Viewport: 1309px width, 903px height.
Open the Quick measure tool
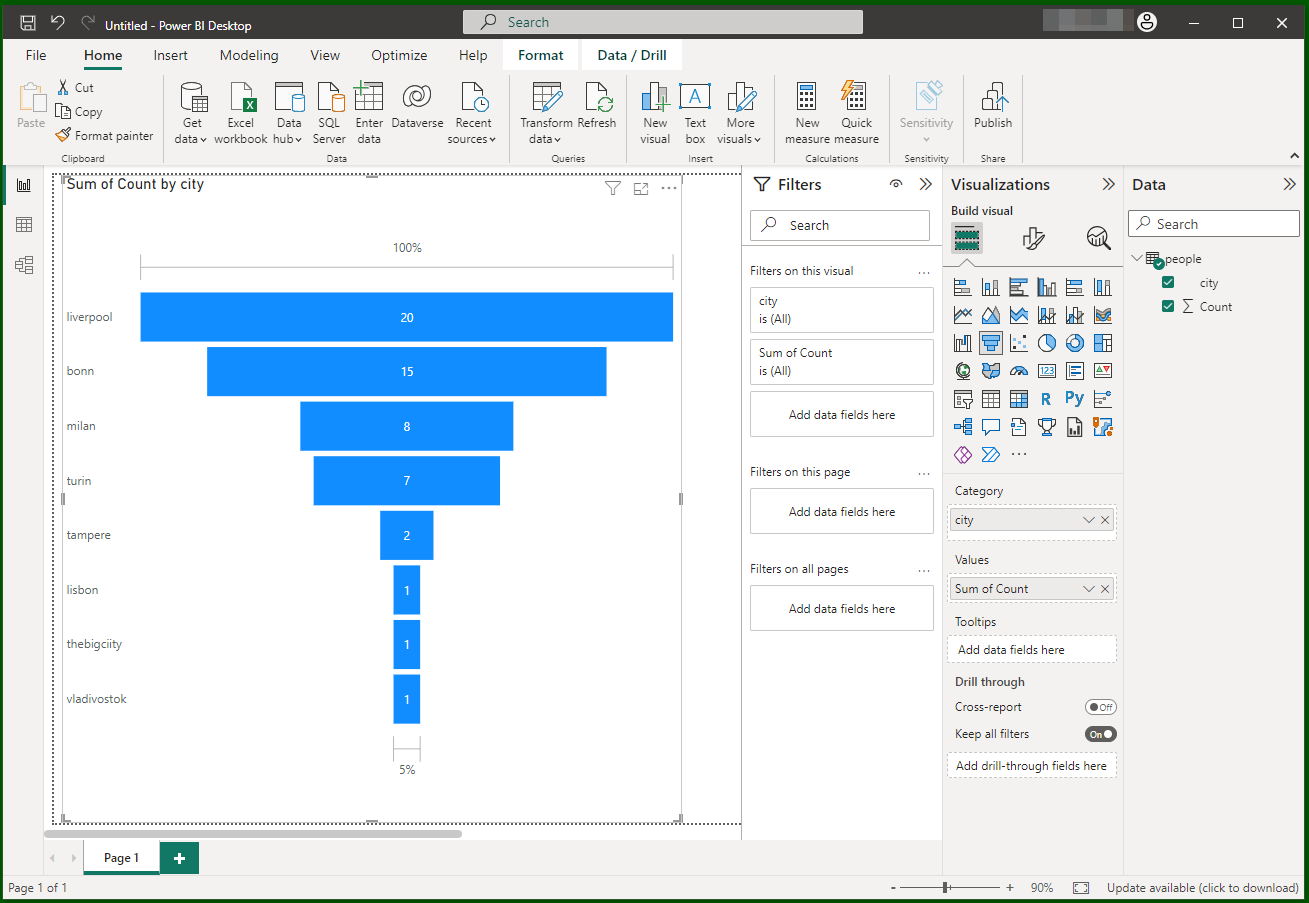tap(856, 113)
